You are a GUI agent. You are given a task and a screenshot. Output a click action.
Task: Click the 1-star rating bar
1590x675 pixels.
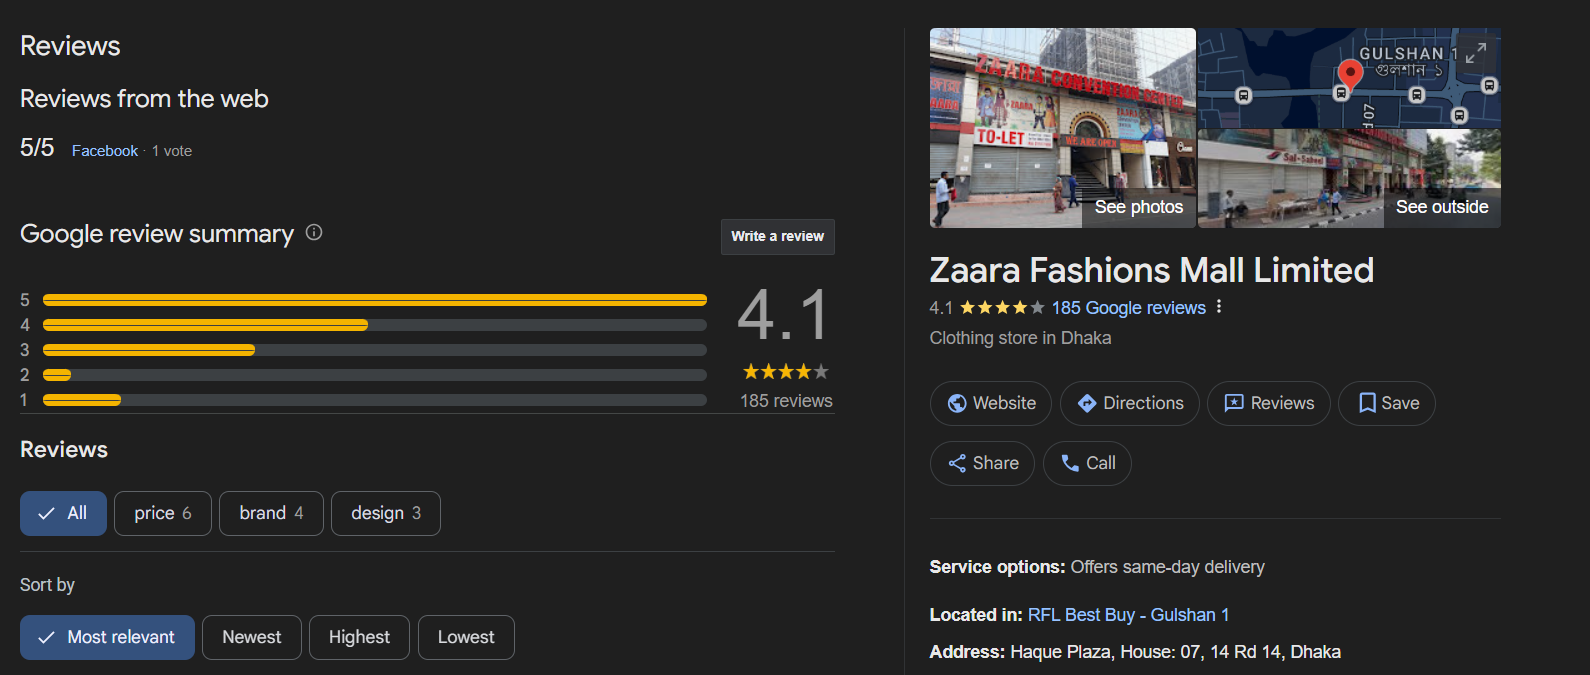coord(375,400)
